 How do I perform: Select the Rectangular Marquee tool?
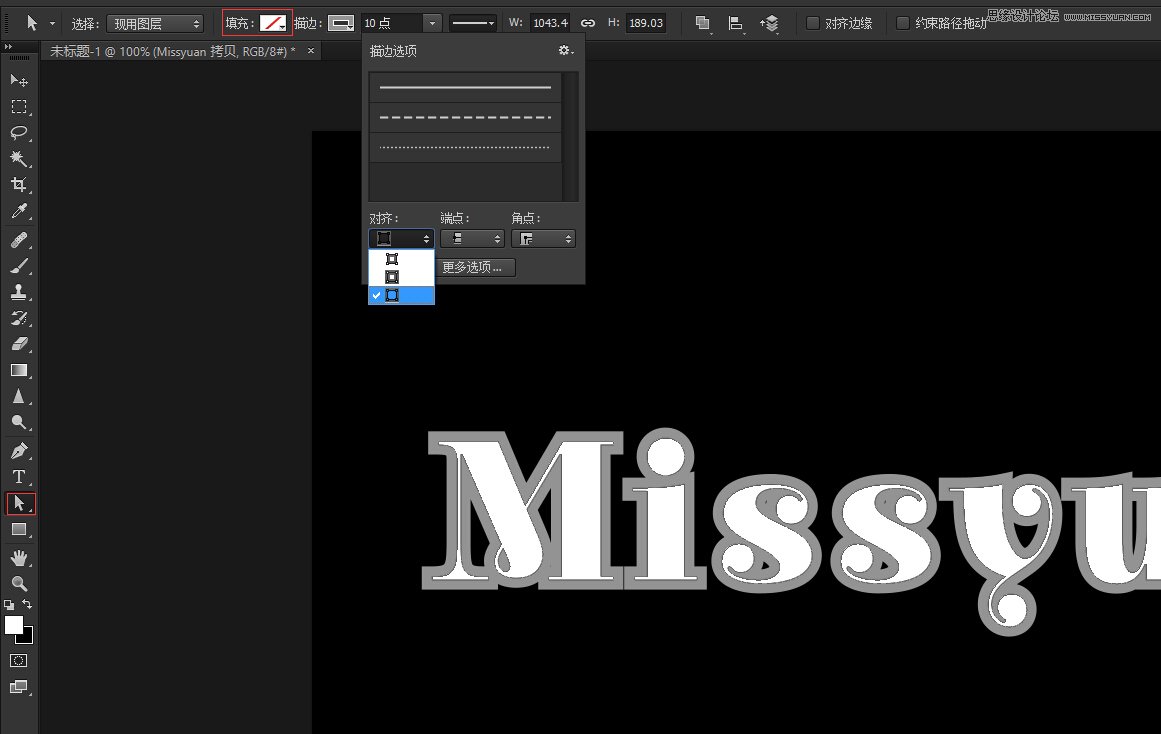click(19, 107)
